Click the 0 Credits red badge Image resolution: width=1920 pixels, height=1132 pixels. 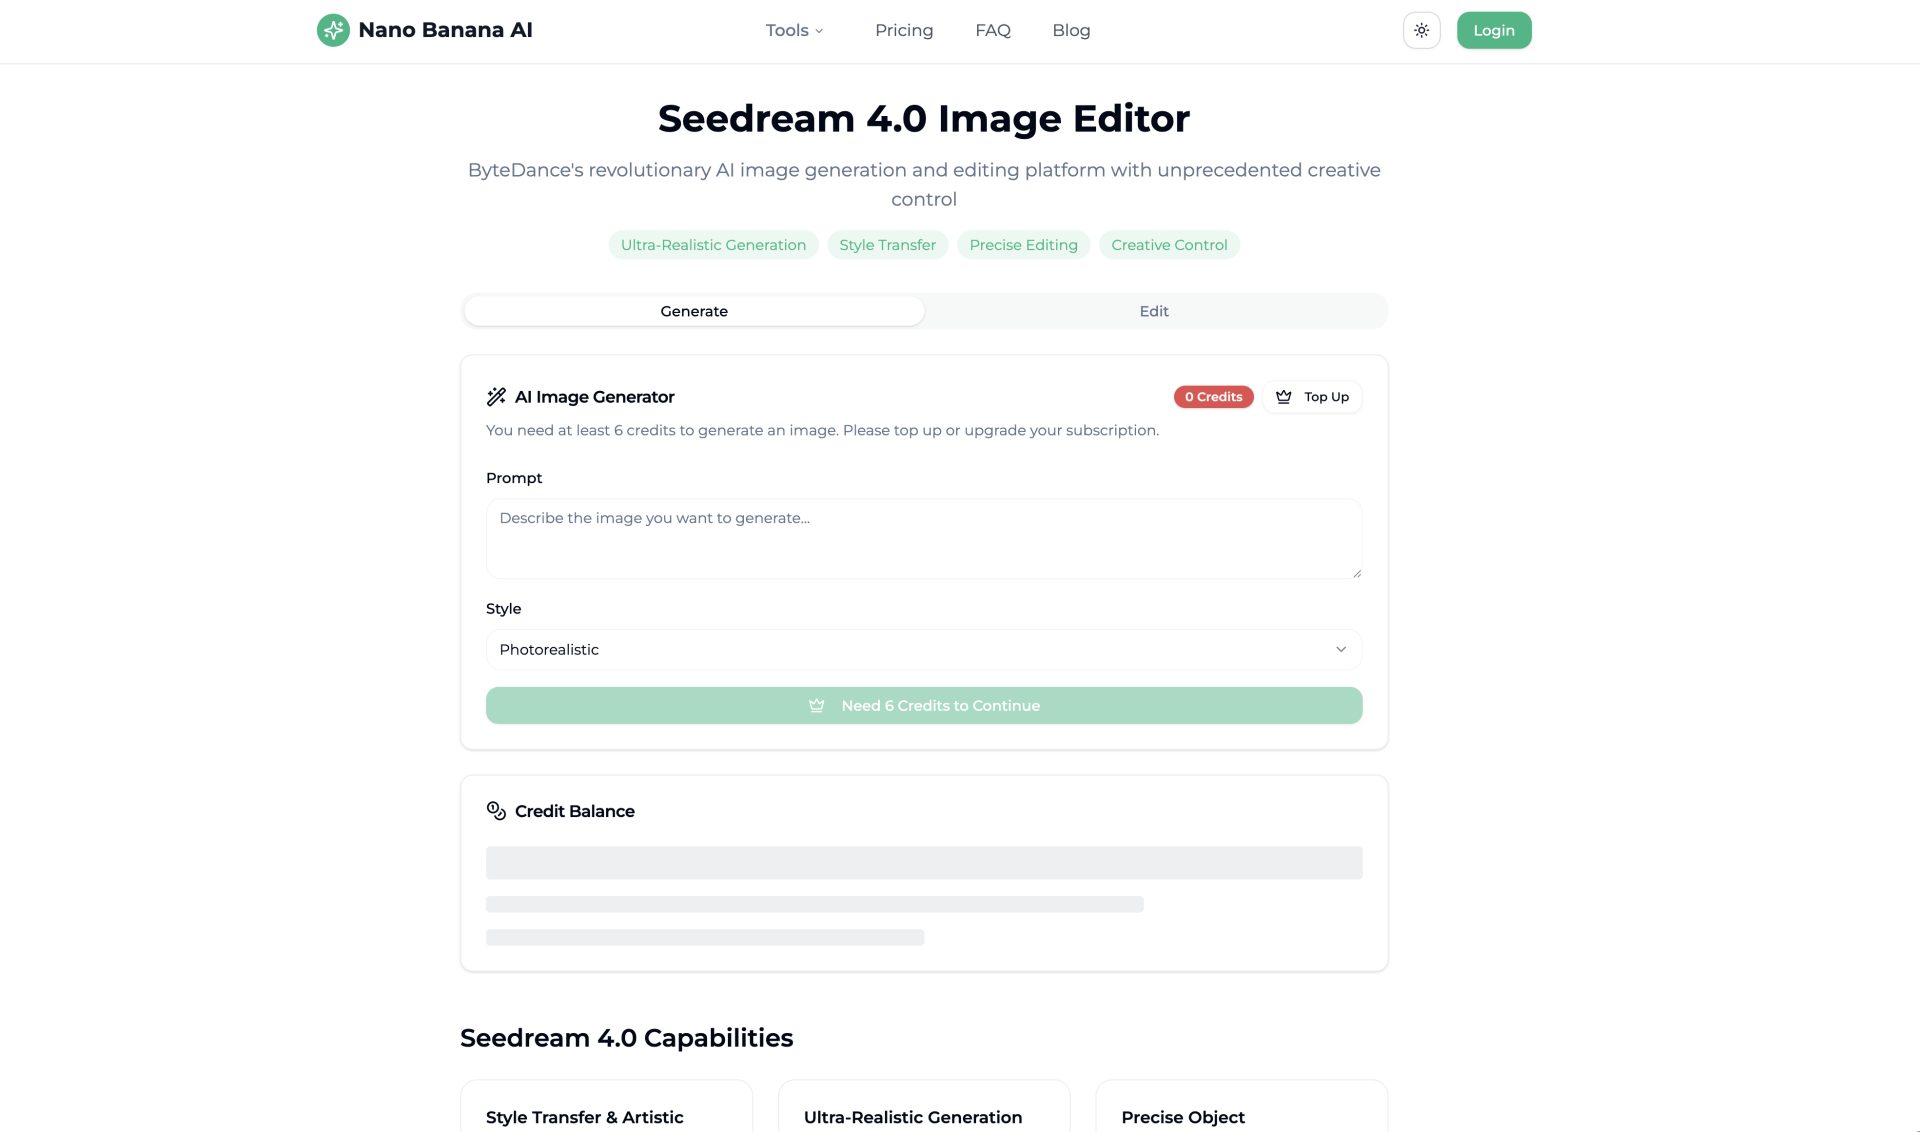(x=1213, y=397)
